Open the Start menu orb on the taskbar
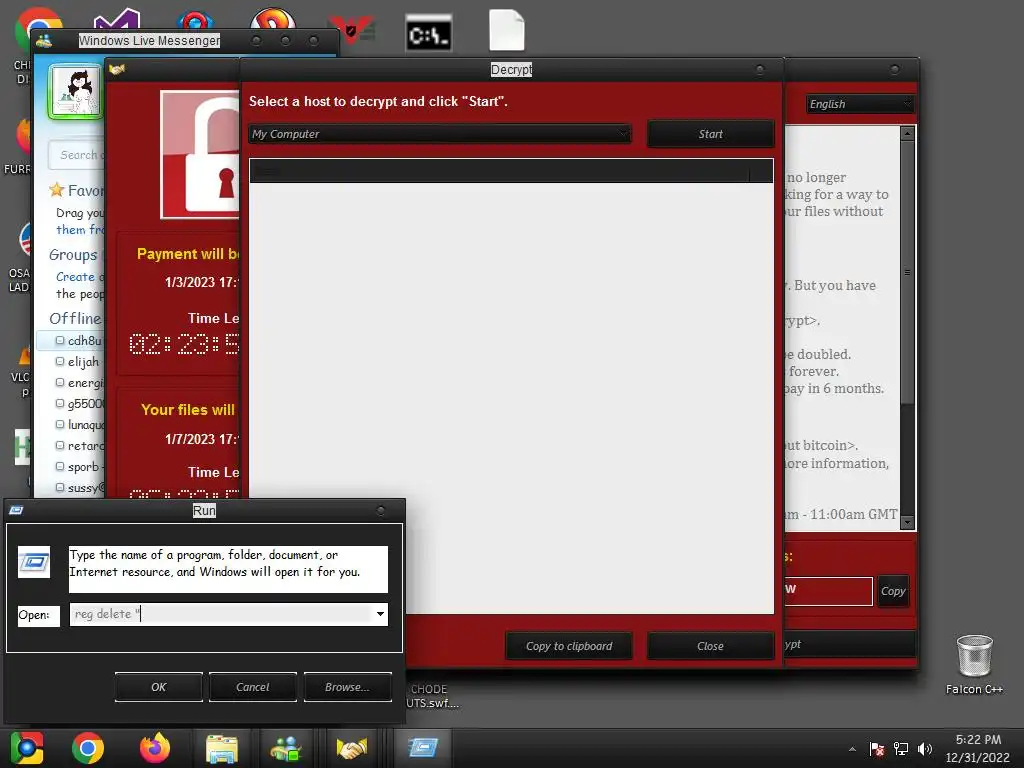The width and height of the screenshot is (1024, 768). [27, 748]
